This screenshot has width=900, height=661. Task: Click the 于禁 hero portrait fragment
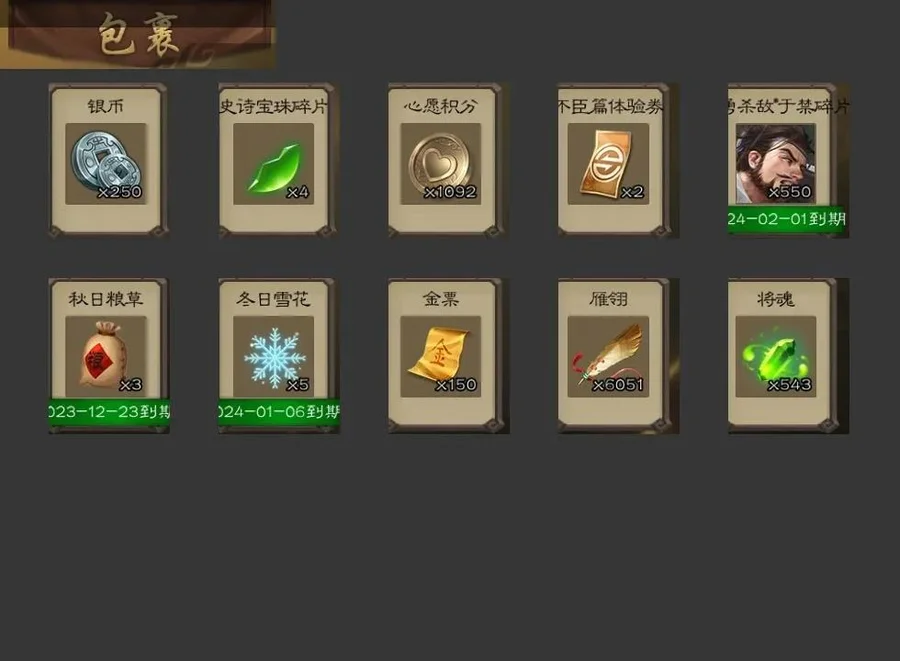pyautogui.click(x=776, y=164)
